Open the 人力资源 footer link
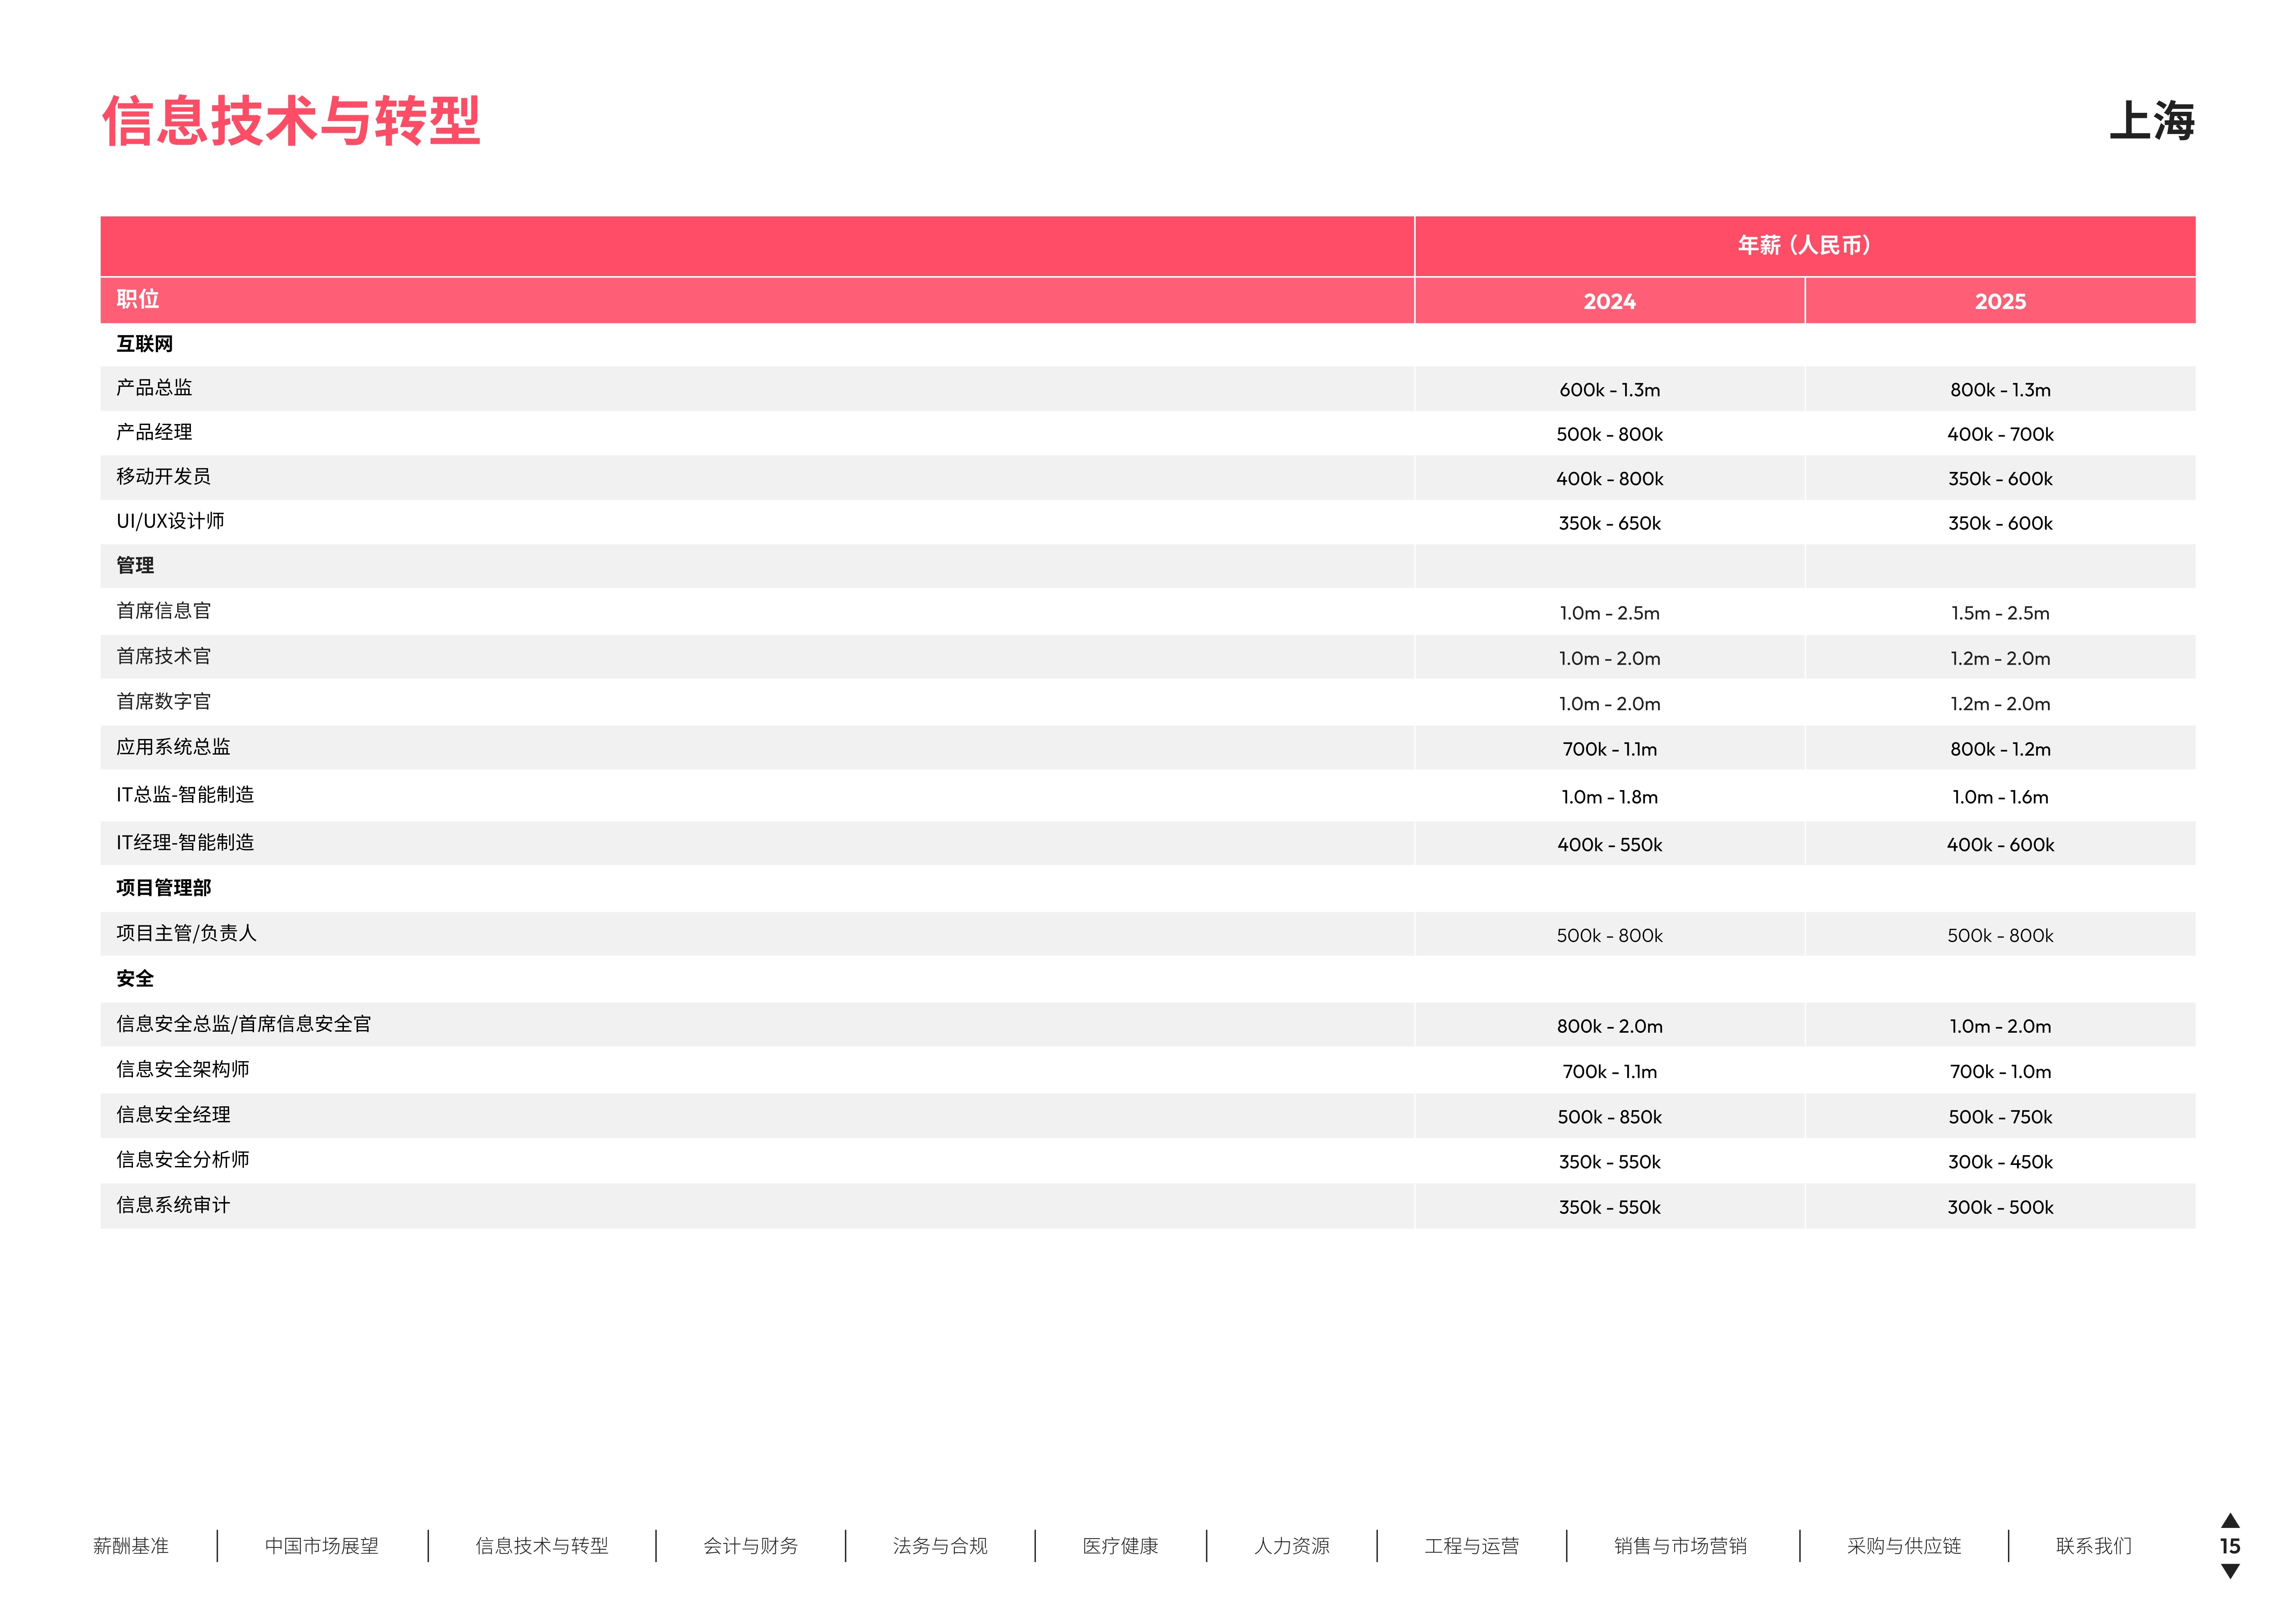Image resolution: width=2296 pixels, height=1623 pixels. [x=1292, y=1546]
